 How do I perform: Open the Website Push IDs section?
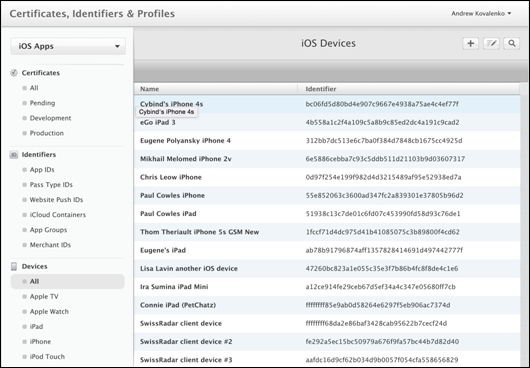click(56, 200)
